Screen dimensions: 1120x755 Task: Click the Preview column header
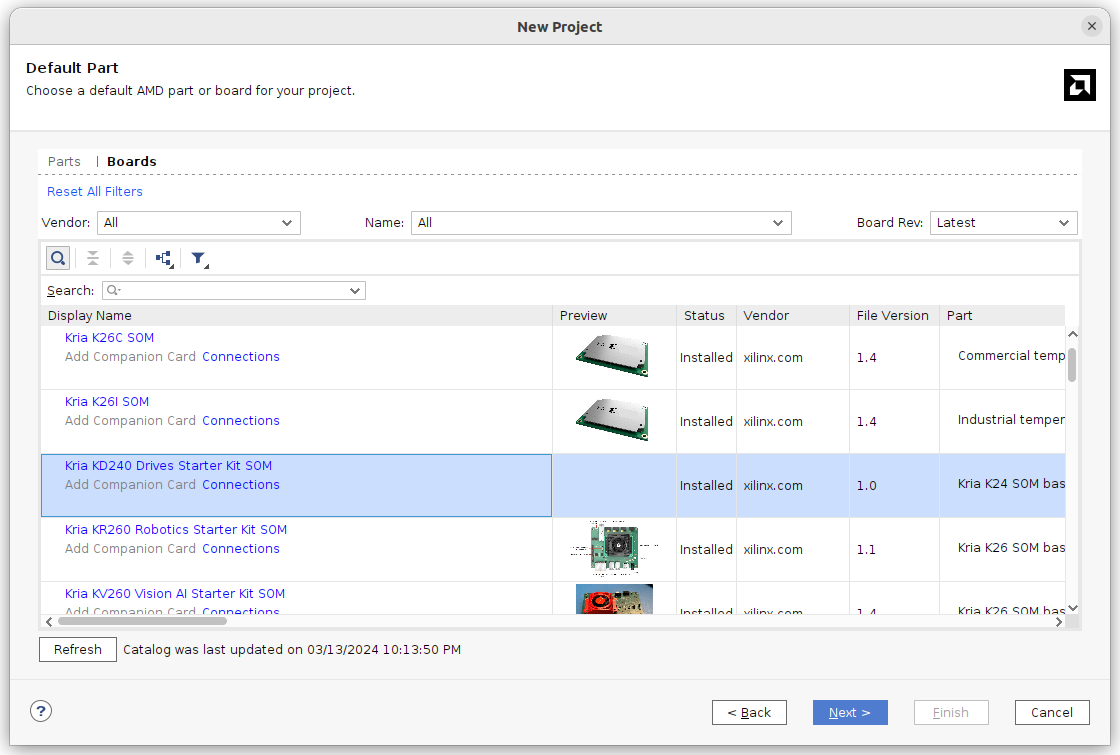[x=614, y=316]
